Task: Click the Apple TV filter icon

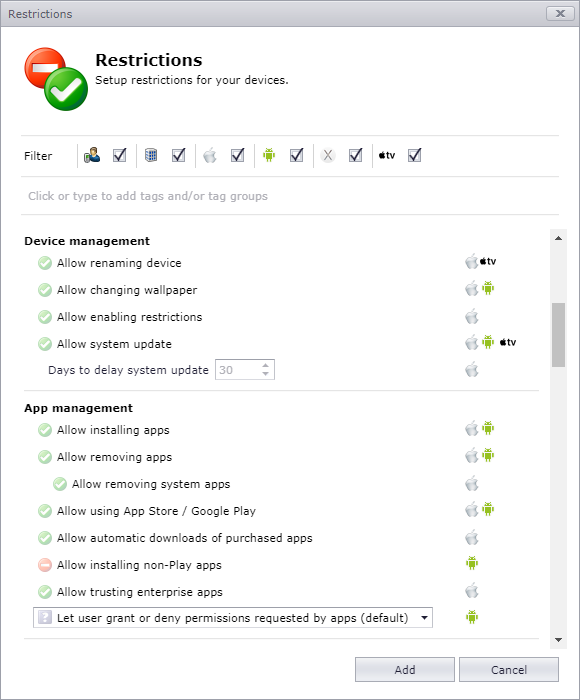Action: 387,155
